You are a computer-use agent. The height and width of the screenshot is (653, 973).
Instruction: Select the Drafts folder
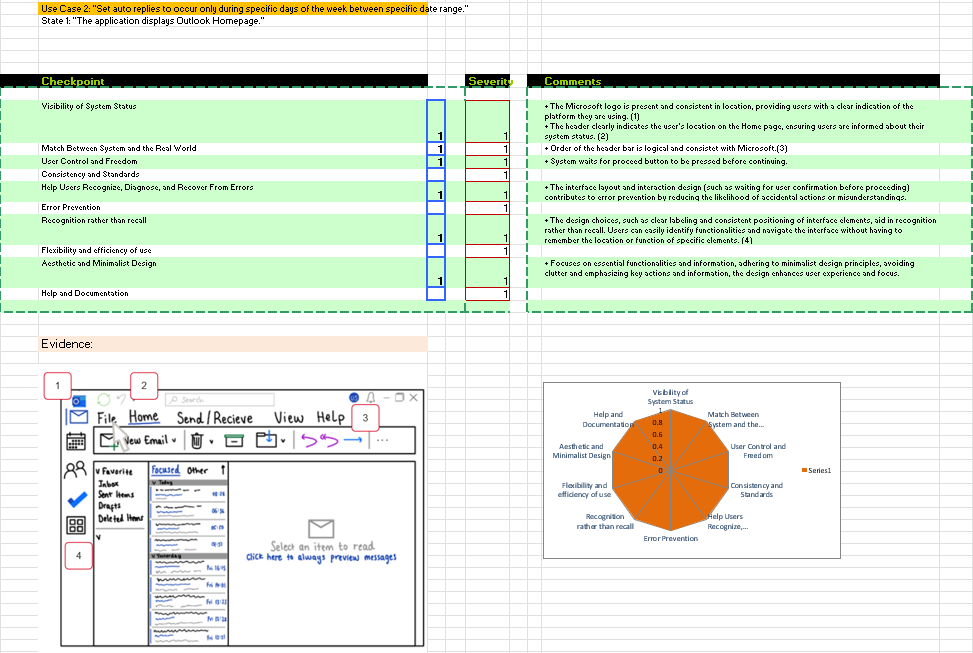click(109, 506)
